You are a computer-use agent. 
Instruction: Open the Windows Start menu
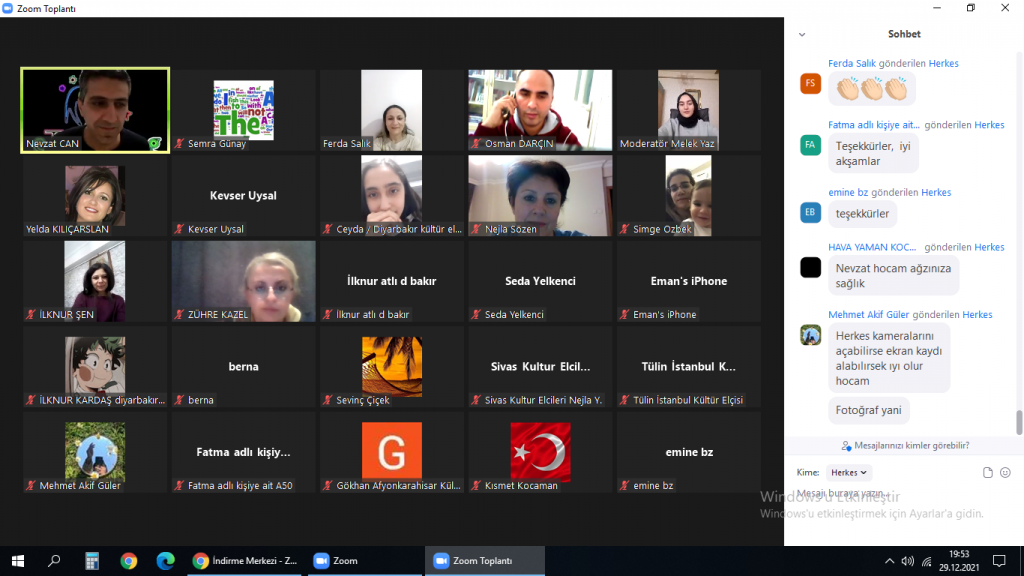click(18, 561)
